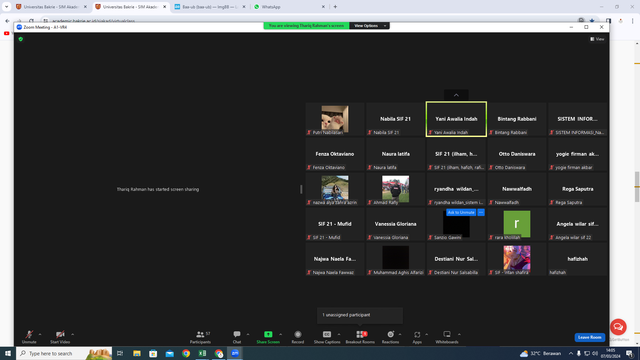This screenshot has height=360, width=640.
Task: Switch to first Universitas Bakrie tab
Action: (x=51, y=7)
